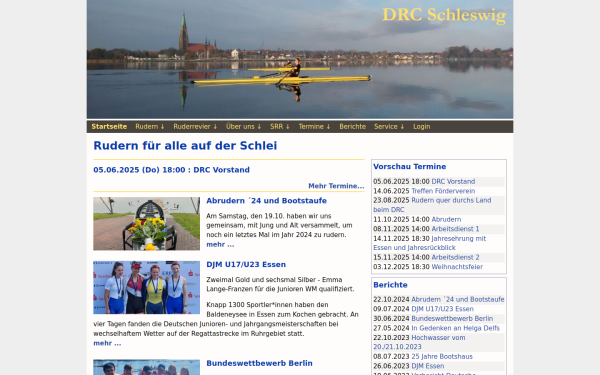
Task: Click the rowing banner image
Action: click(x=300, y=59)
